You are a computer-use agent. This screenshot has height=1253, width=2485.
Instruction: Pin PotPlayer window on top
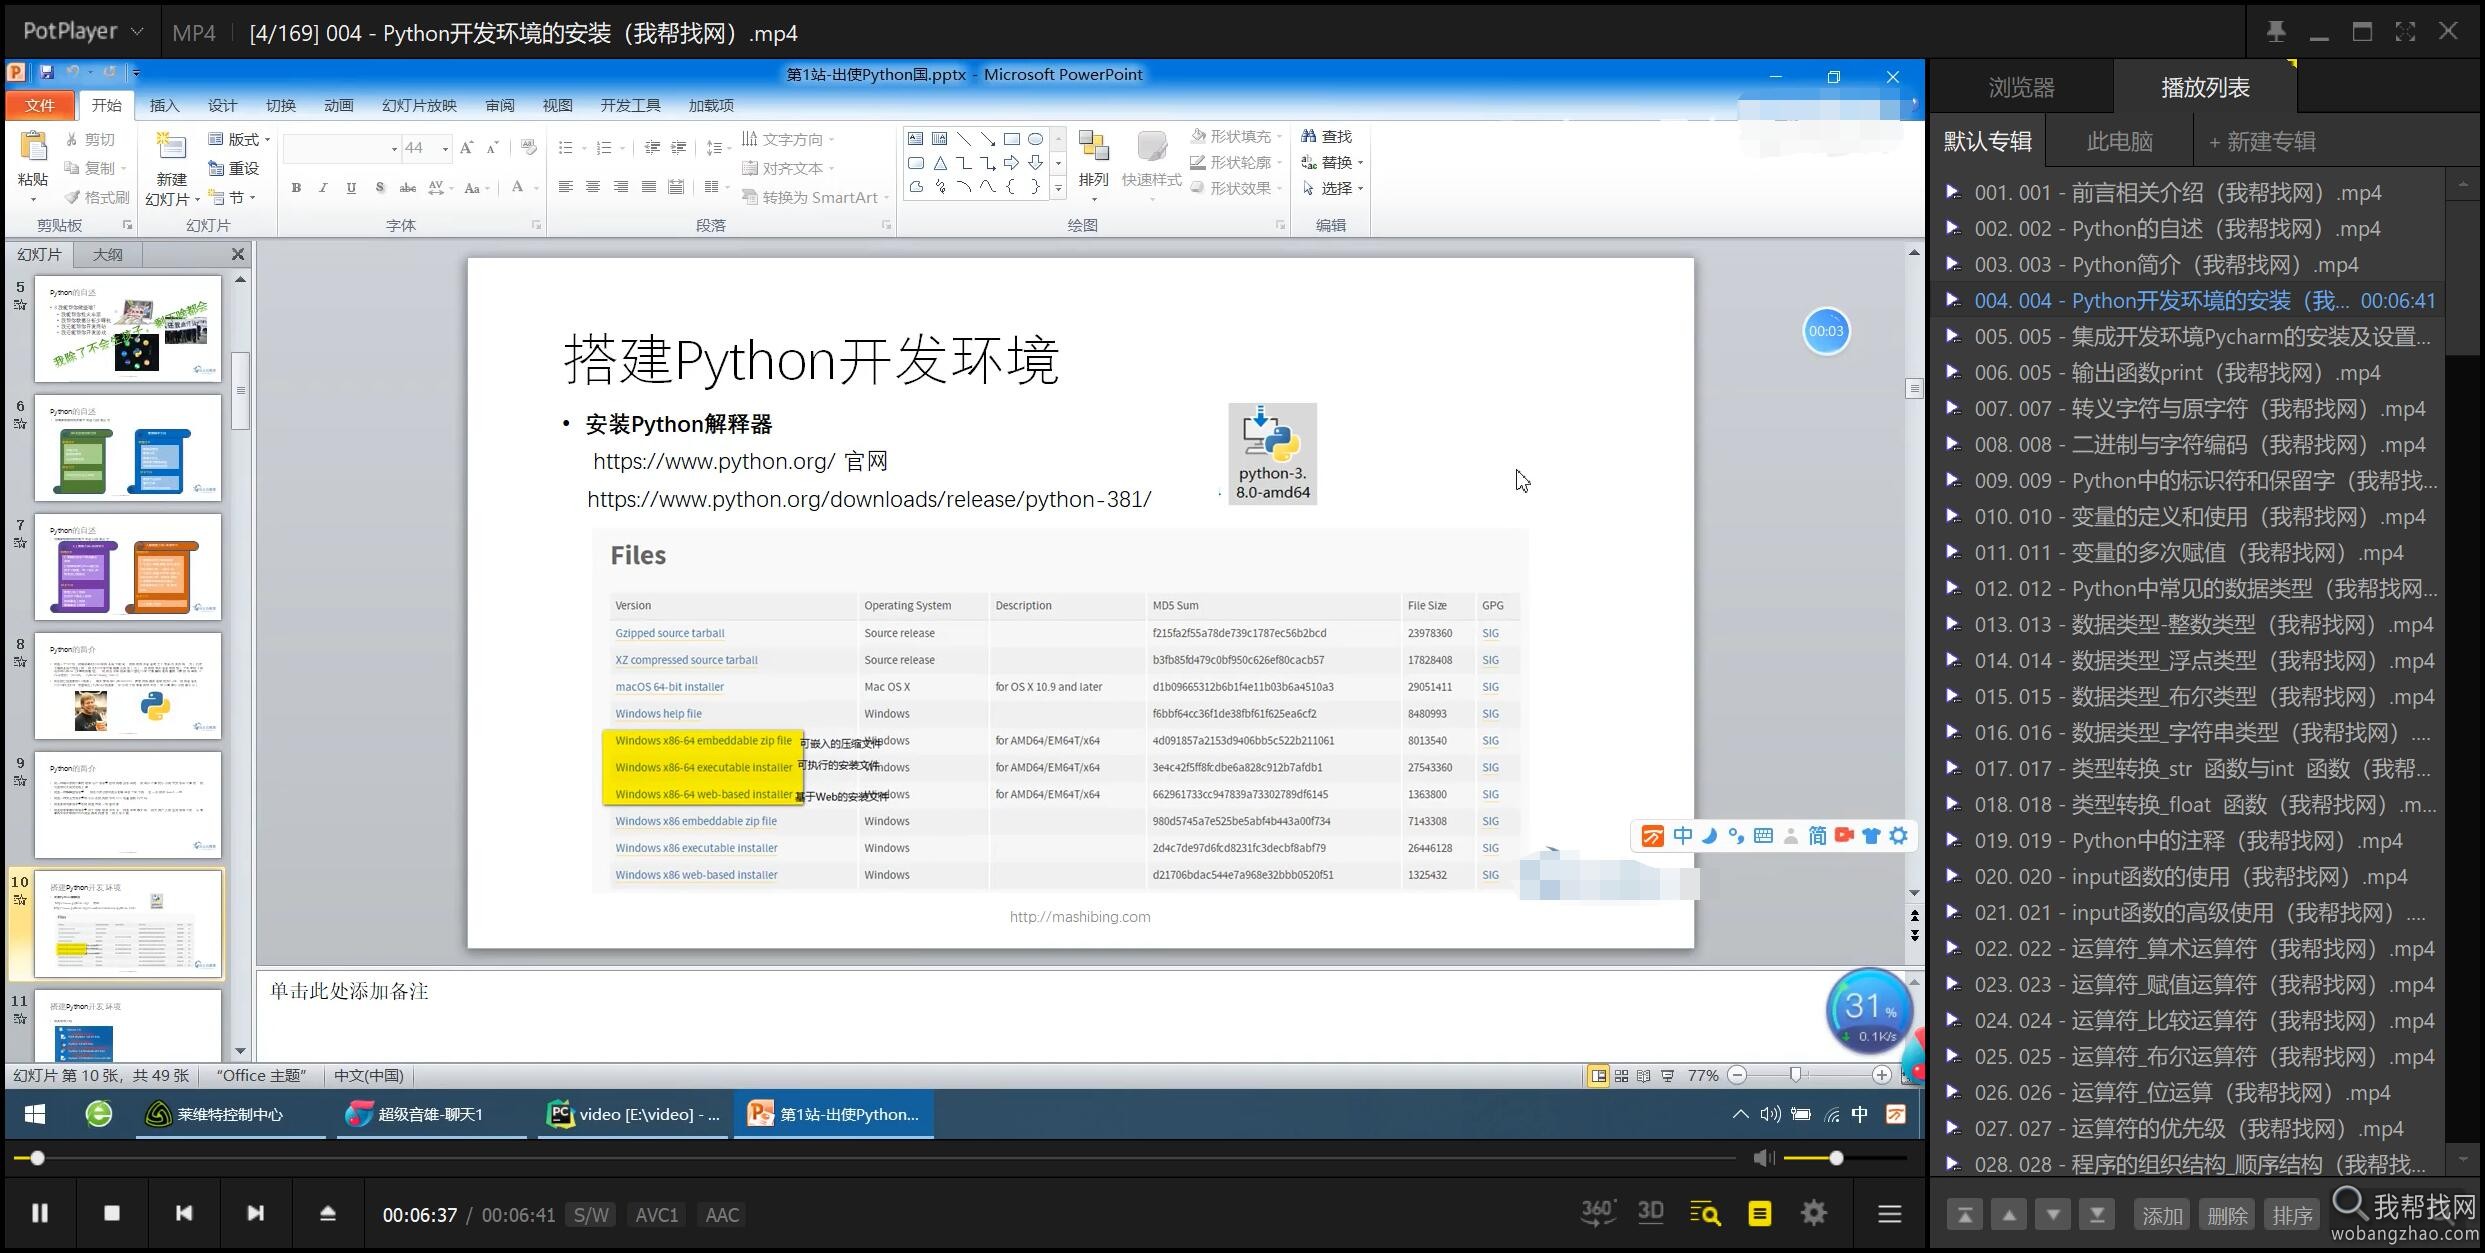2276,32
